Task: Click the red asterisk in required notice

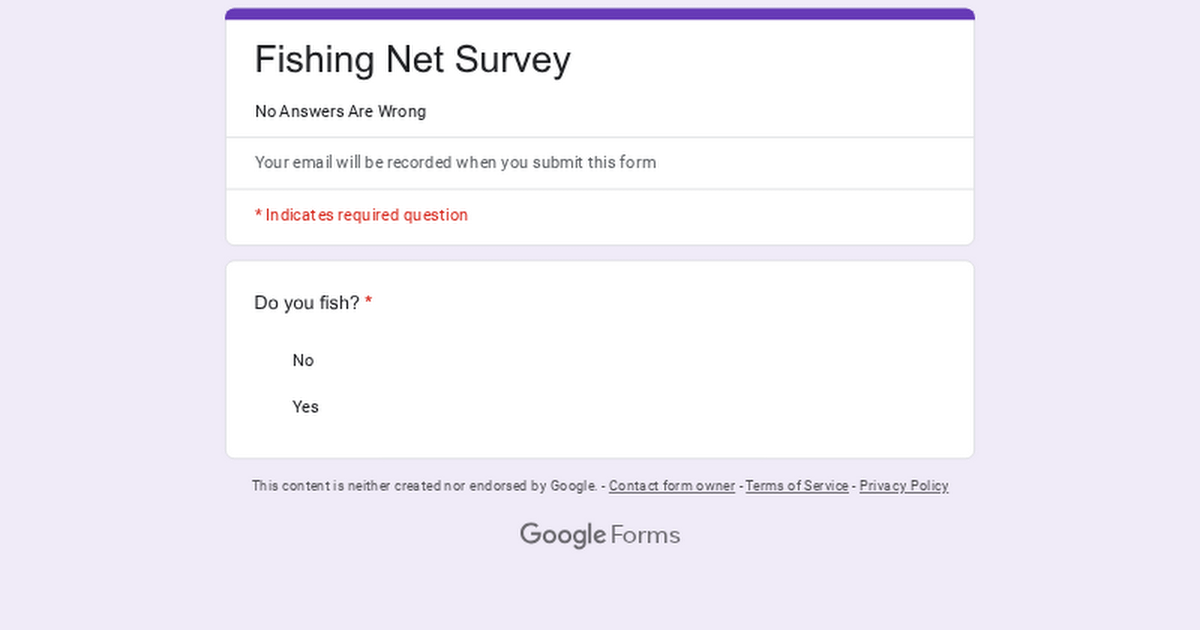Action: pyautogui.click(x=258, y=215)
